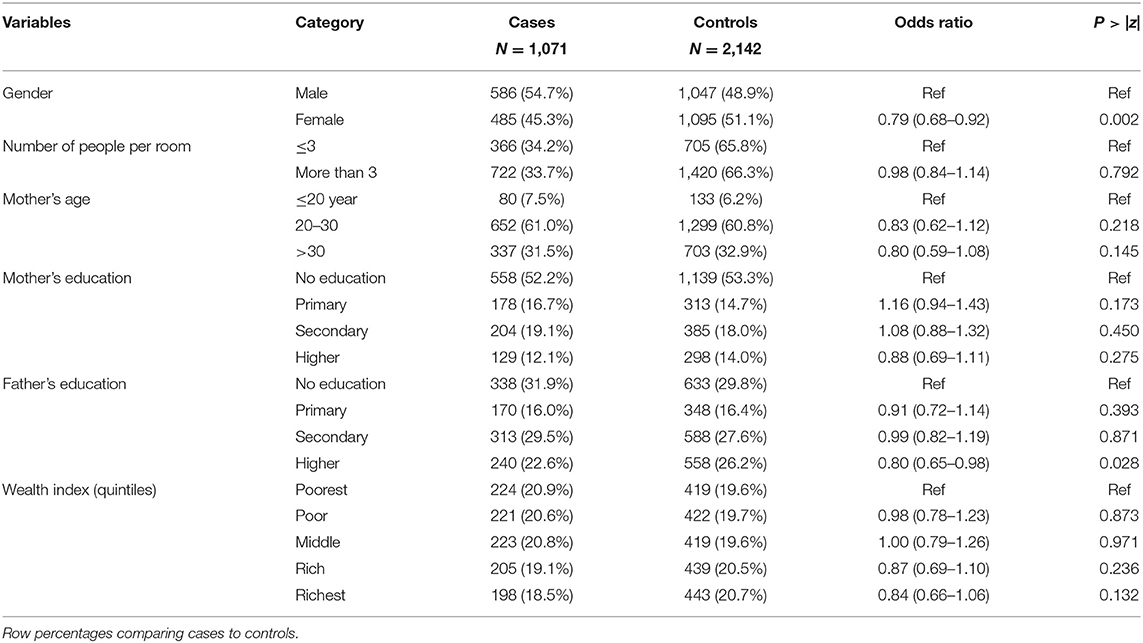Click the Row percentages footnote text
The width and height of the screenshot is (1143, 643).
pos(150,633)
